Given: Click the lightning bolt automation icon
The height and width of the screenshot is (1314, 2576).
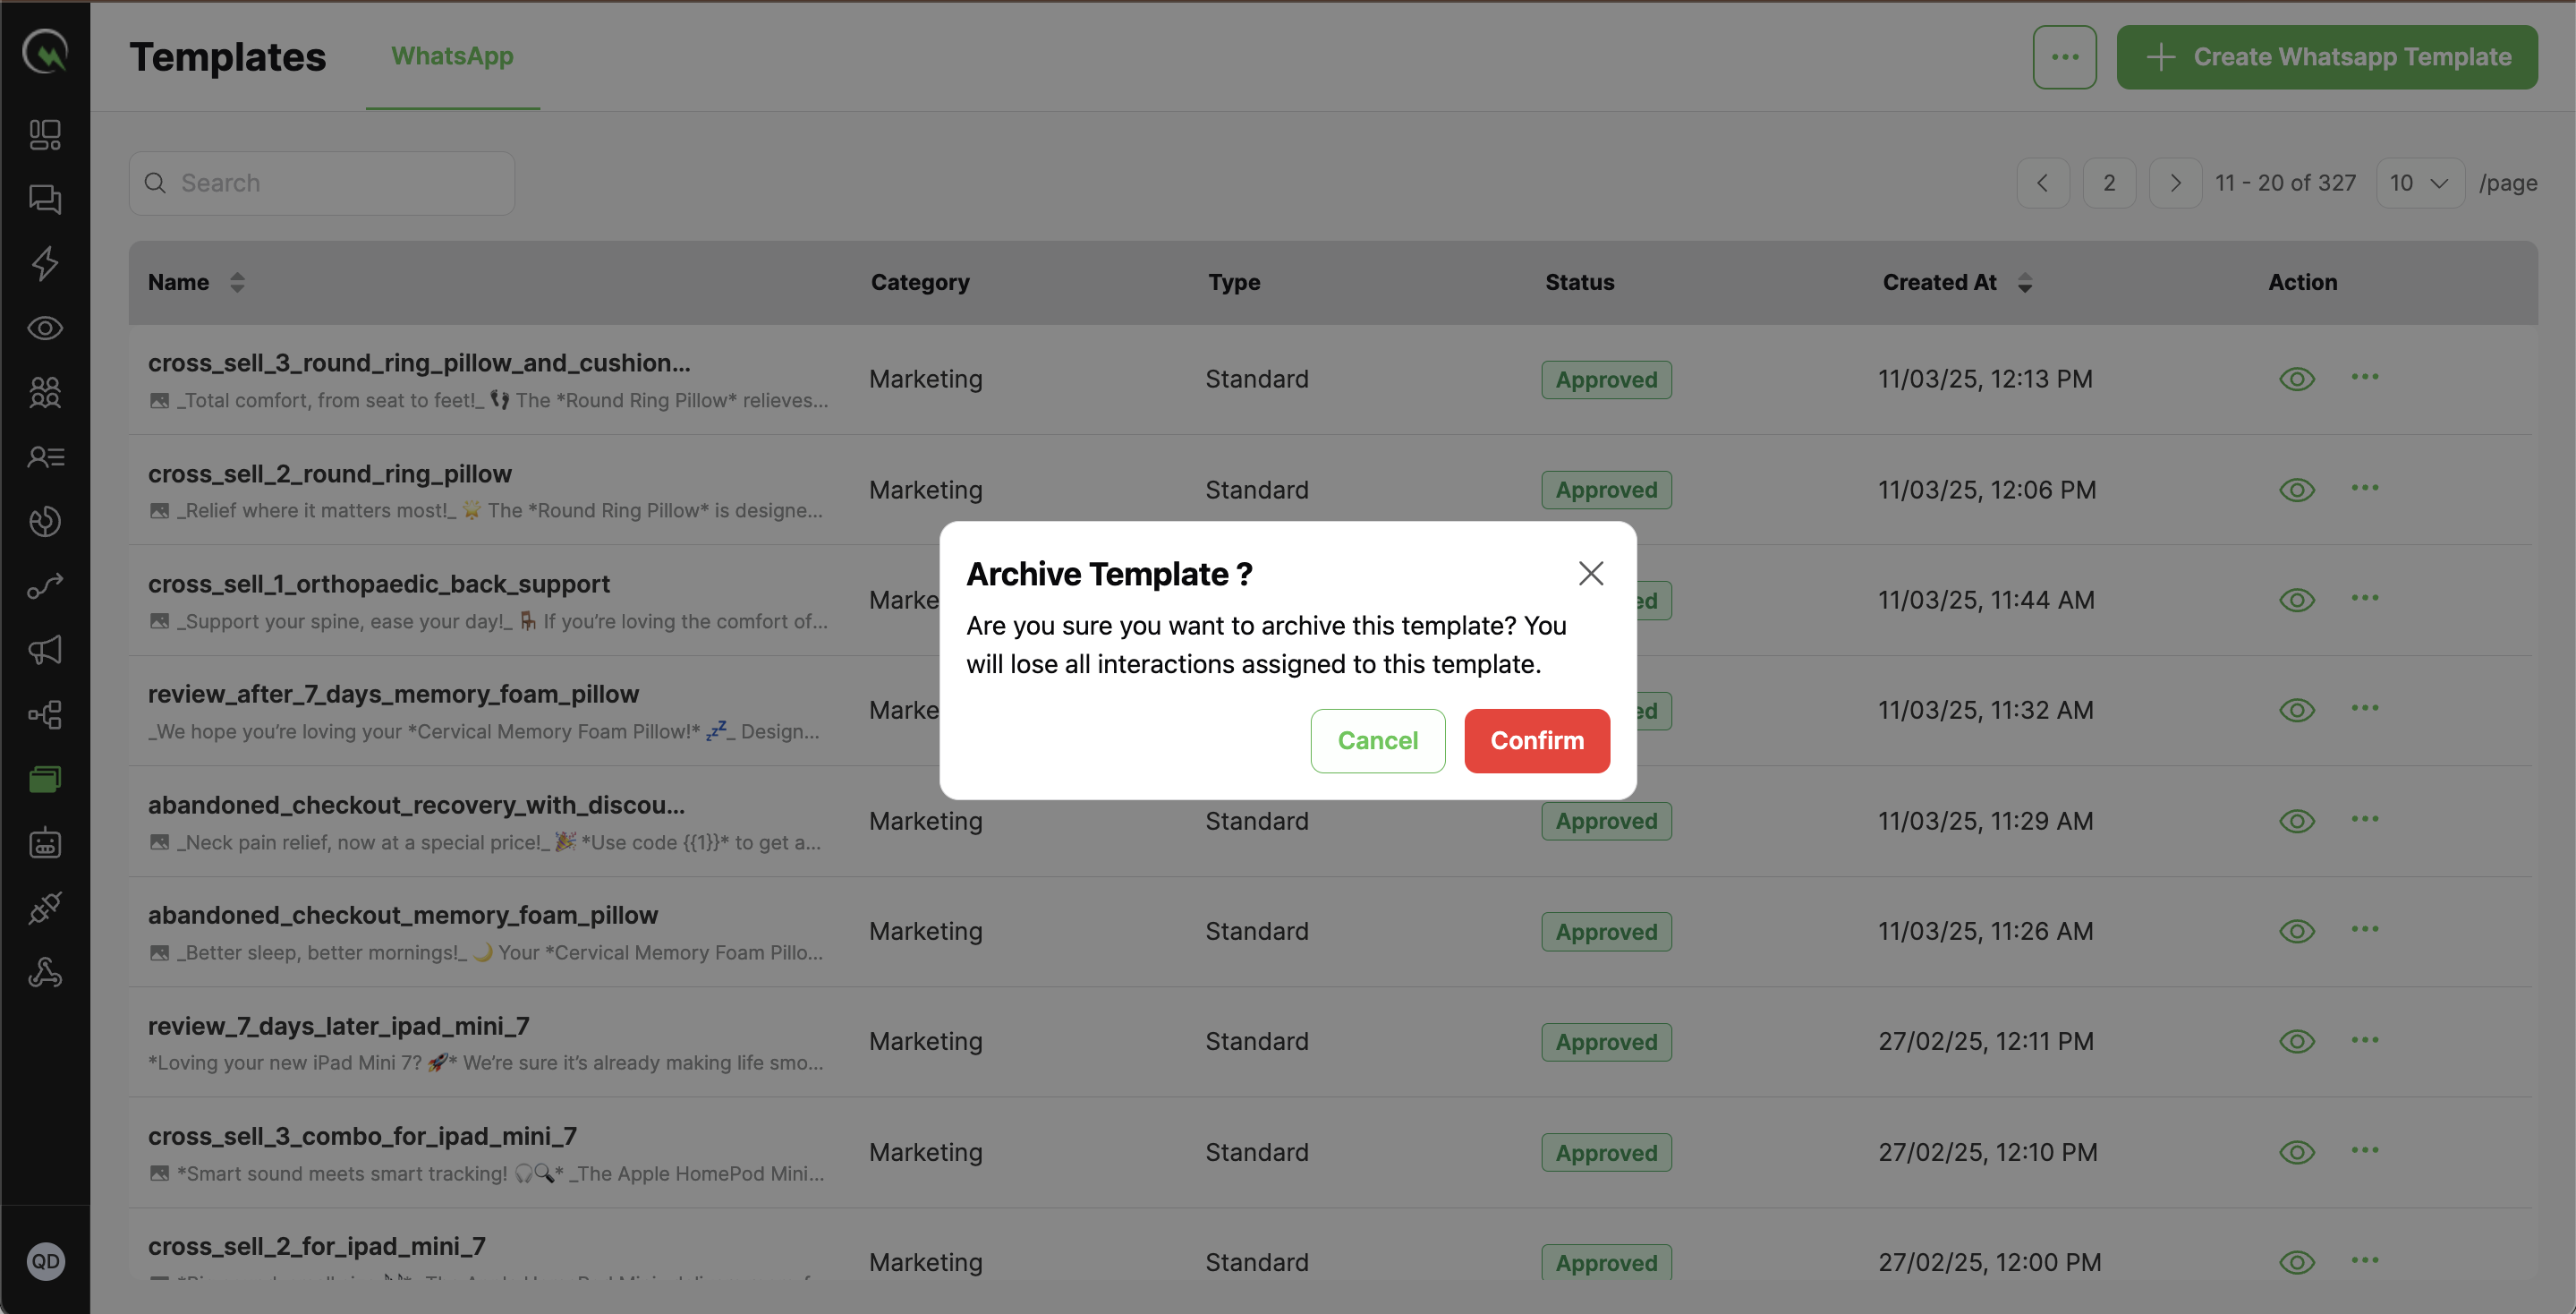Looking at the screenshot, I should click(x=45, y=264).
